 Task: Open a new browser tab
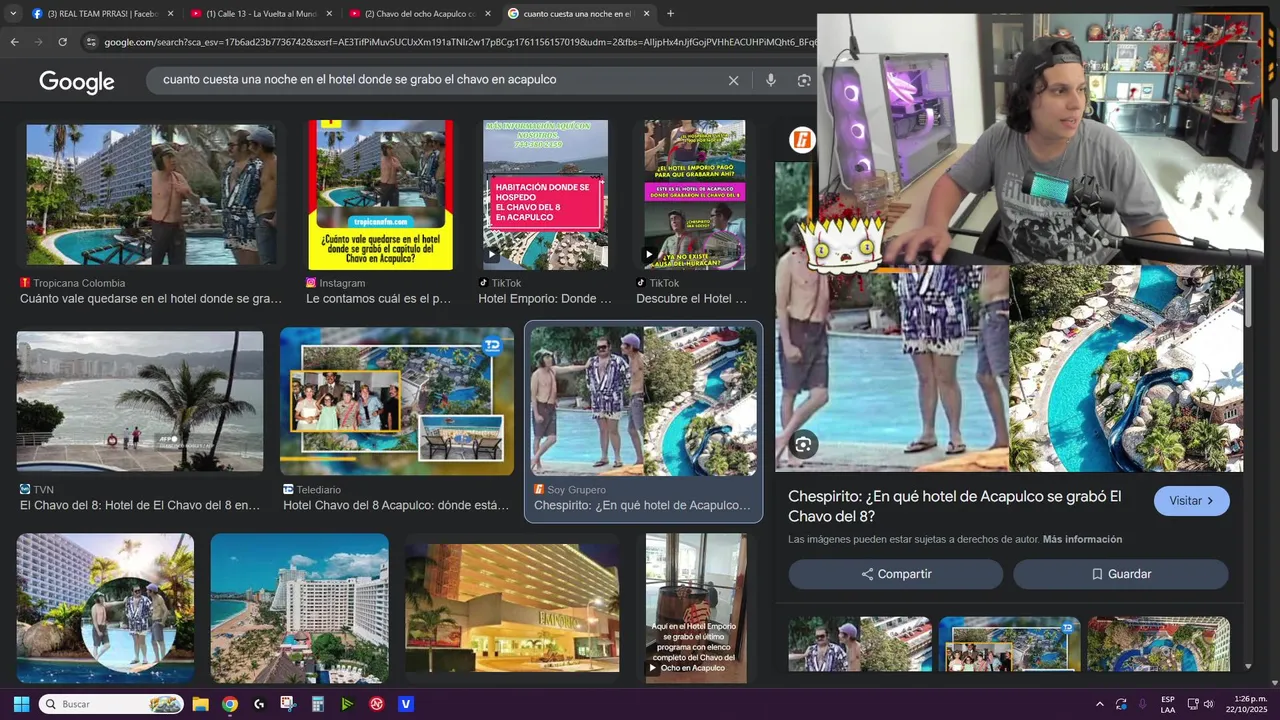670,14
